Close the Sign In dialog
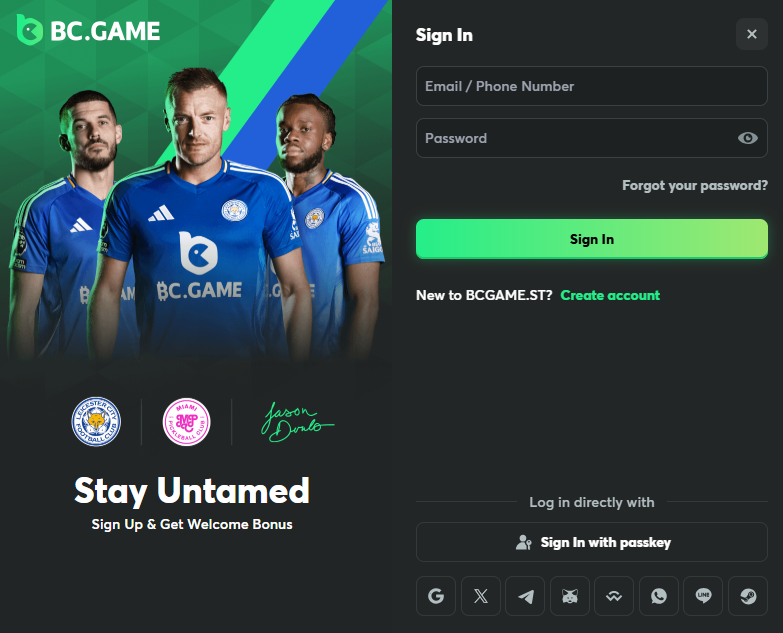Viewport: 783px width, 633px height. pyautogui.click(x=752, y=34)
